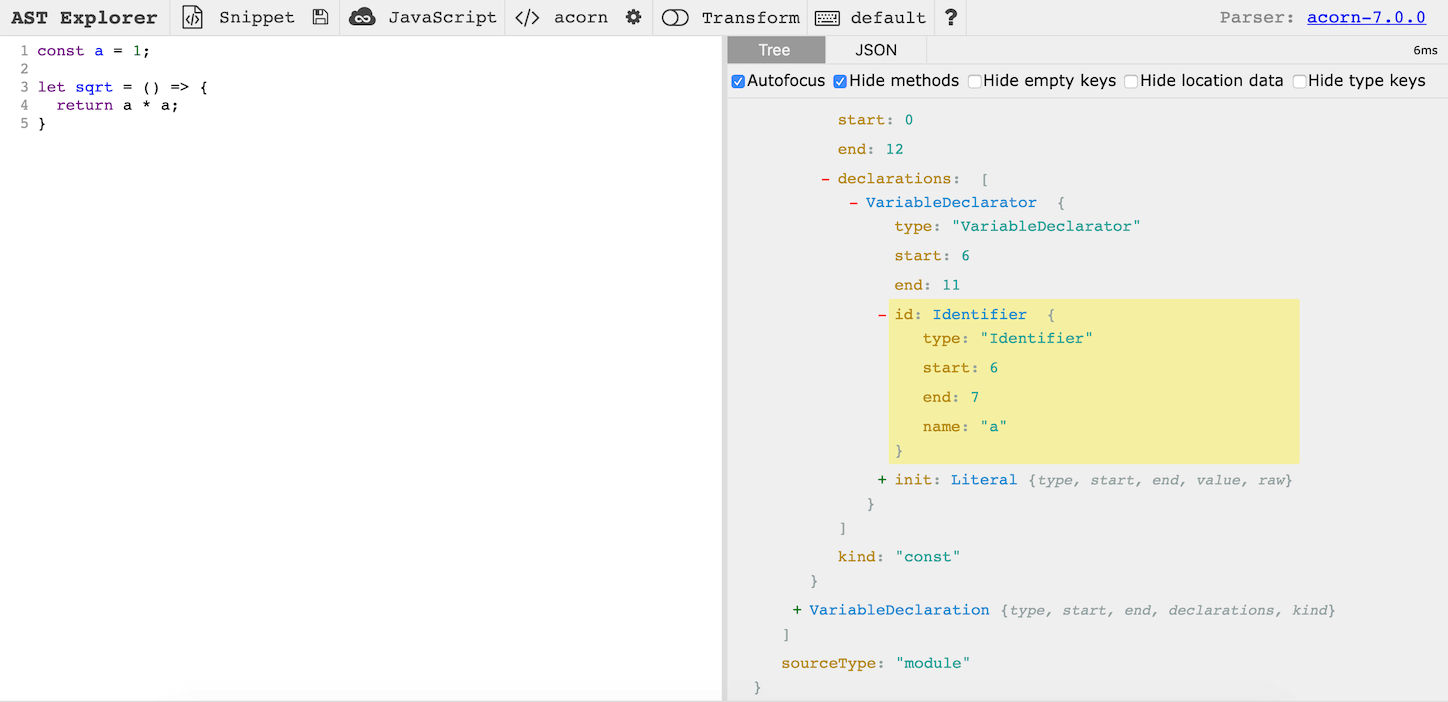
Task: Expand the init Literal node
Action: (x=882, y=480)
